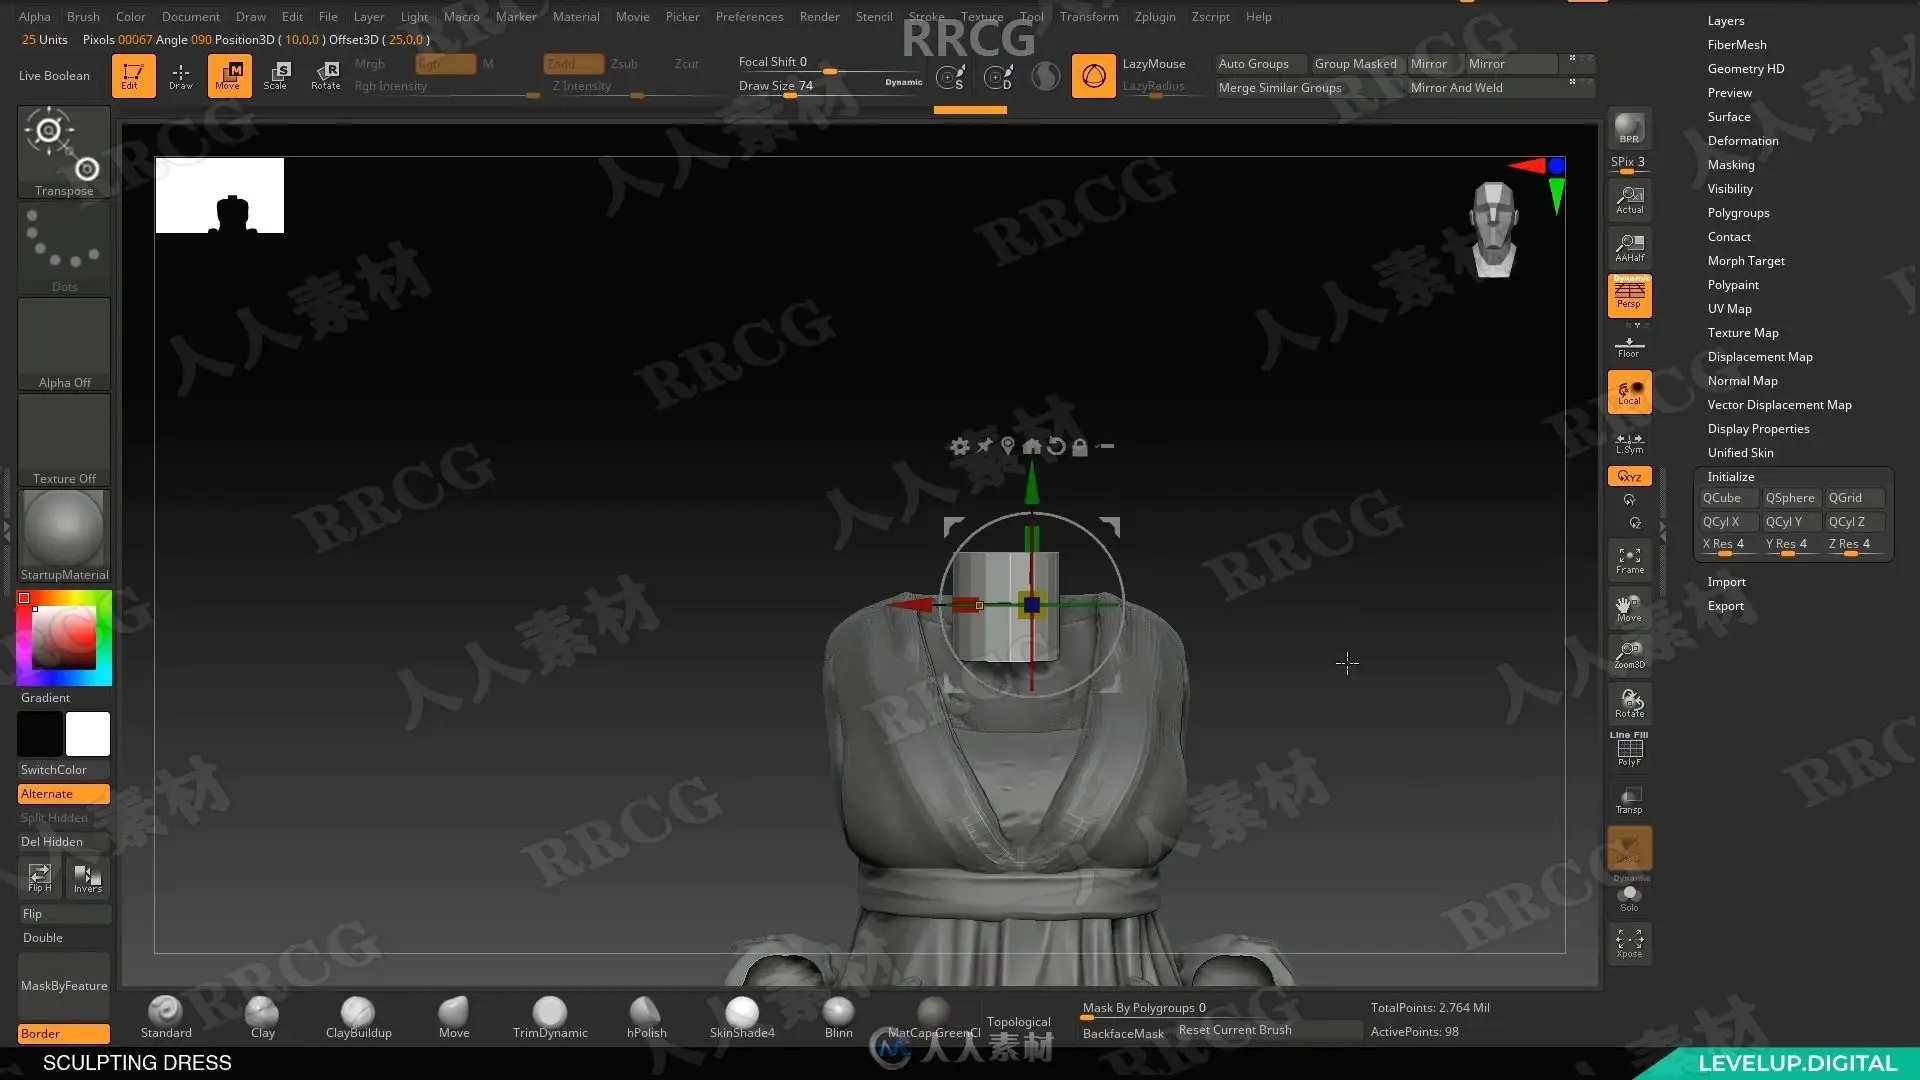Expand the Morph Target subpalette
This screenshot has width=1920, height=1080.
(1746, 261)
